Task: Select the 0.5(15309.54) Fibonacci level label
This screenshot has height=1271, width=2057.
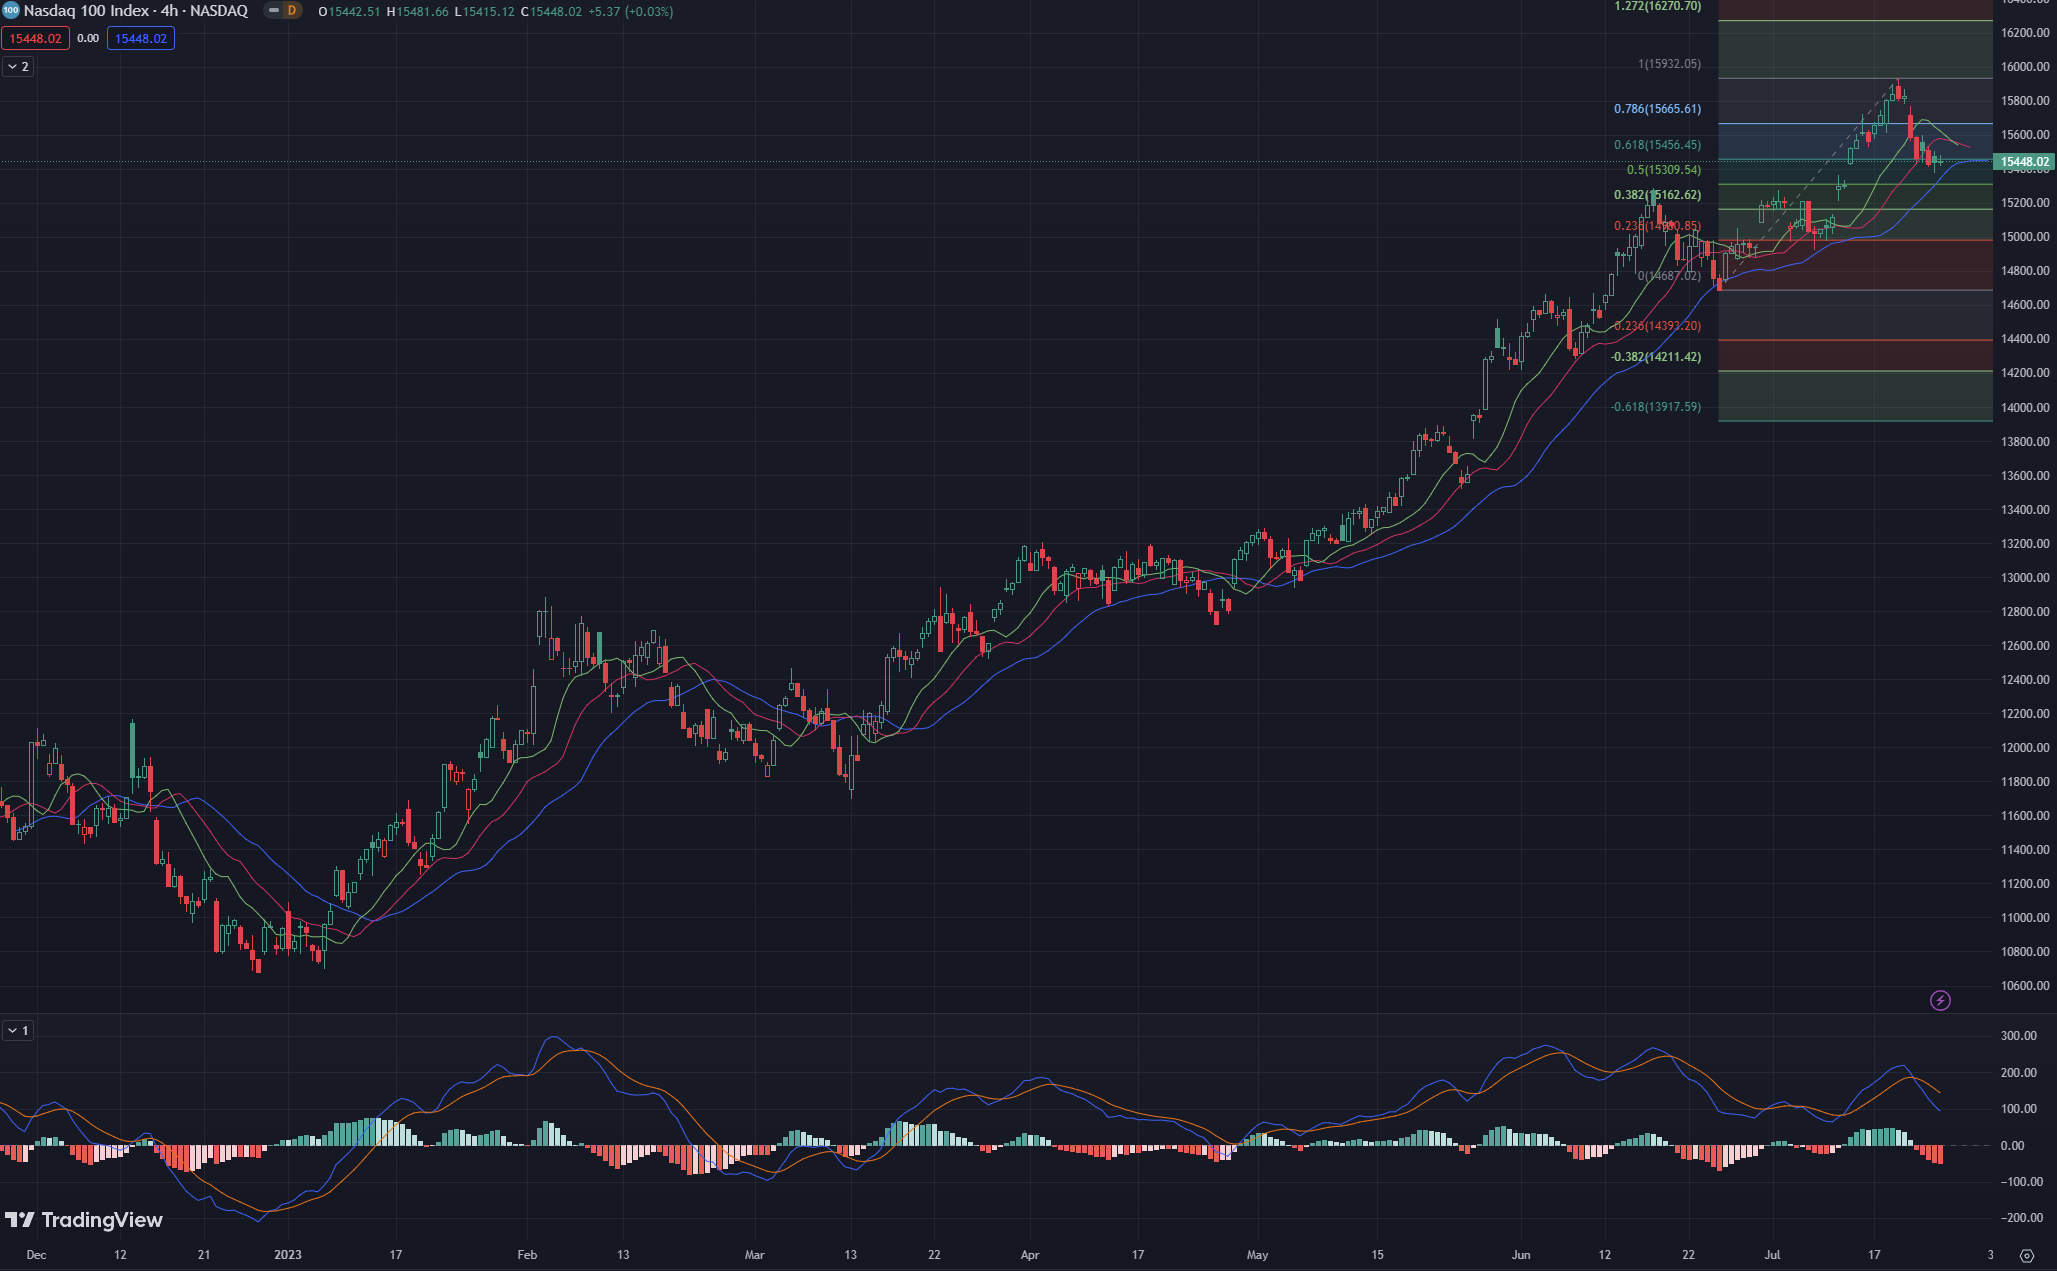Action: pyautogui.click(x=1664, y=170)
